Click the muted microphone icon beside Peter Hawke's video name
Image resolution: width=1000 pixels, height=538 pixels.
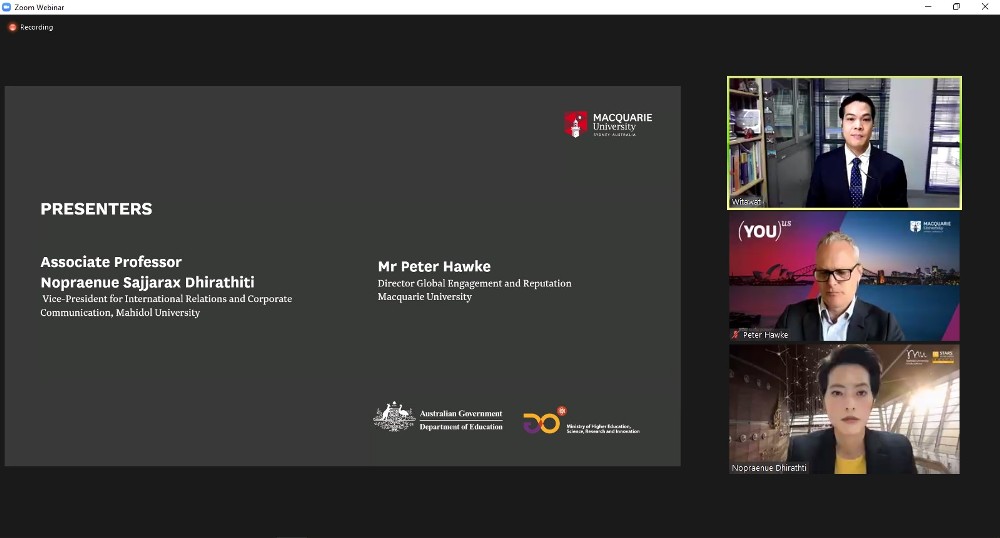736,335
